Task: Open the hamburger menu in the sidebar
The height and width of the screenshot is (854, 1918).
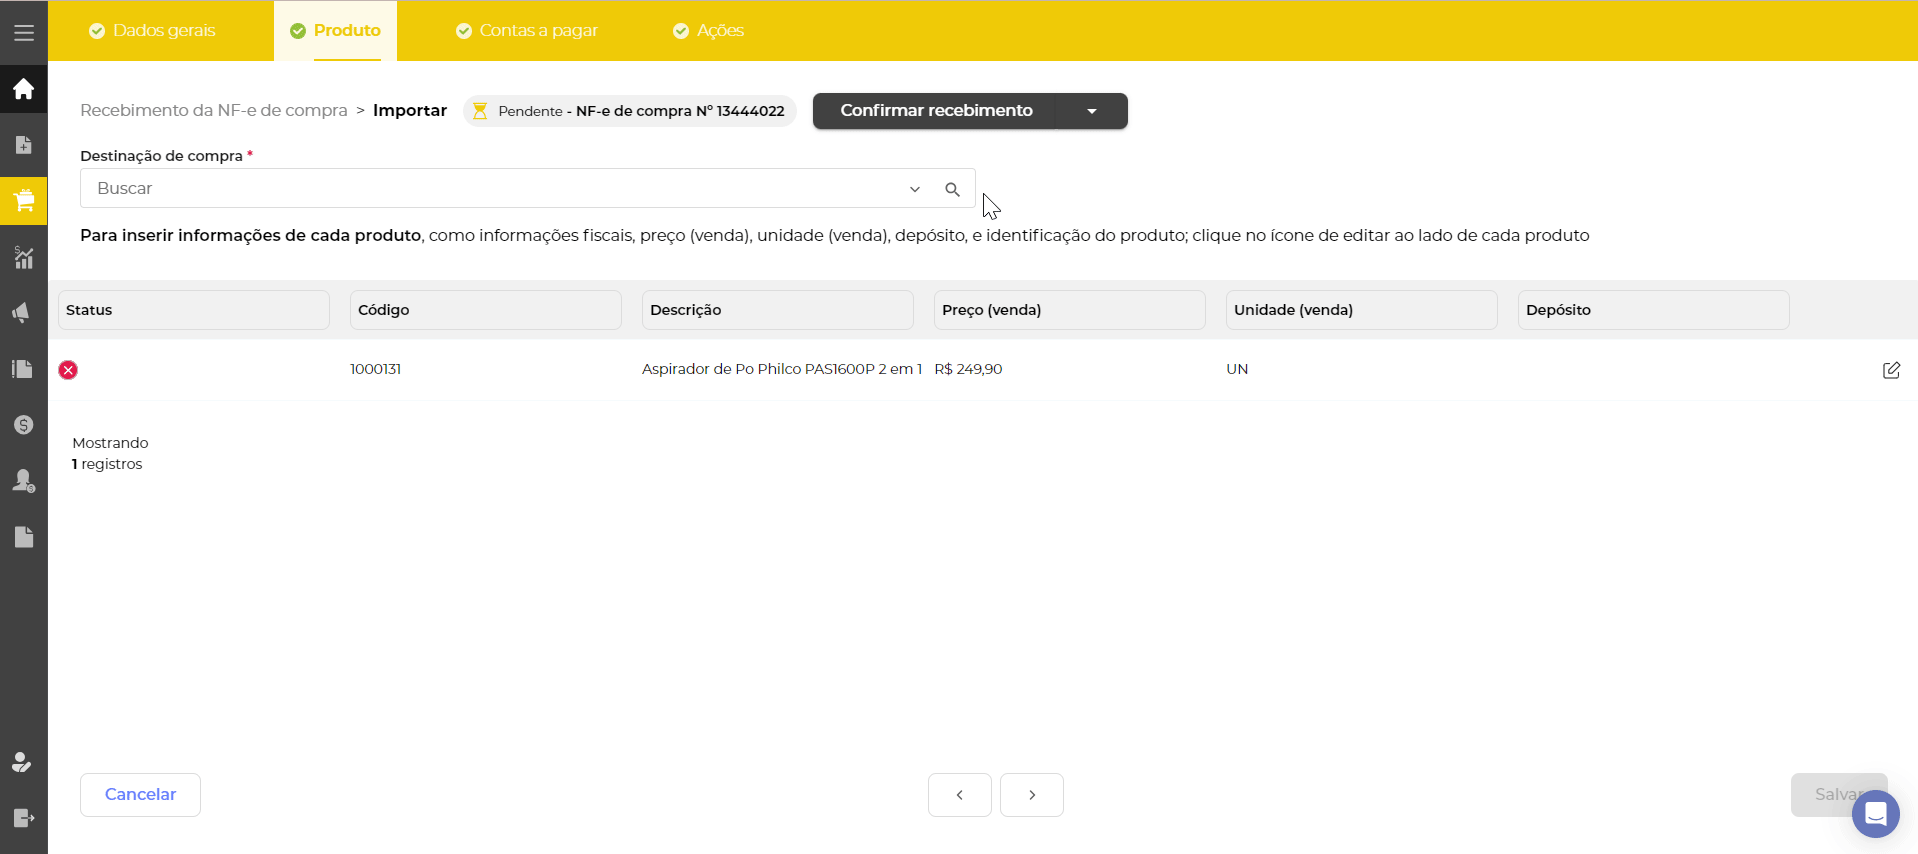Action: (x=24, y=33)
